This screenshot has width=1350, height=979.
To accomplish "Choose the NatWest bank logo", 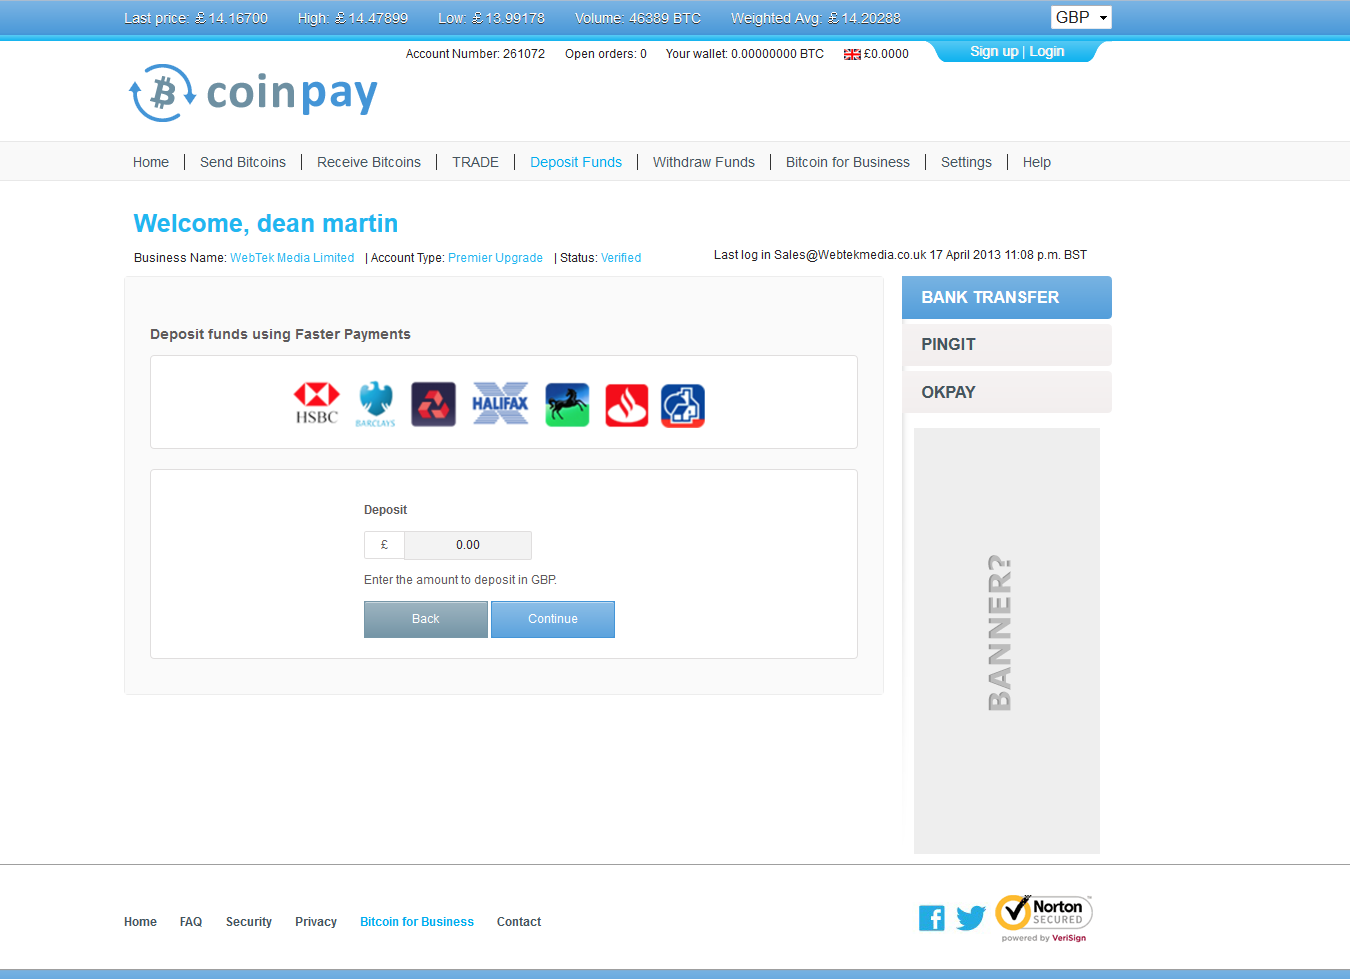I will click(433, 404).
